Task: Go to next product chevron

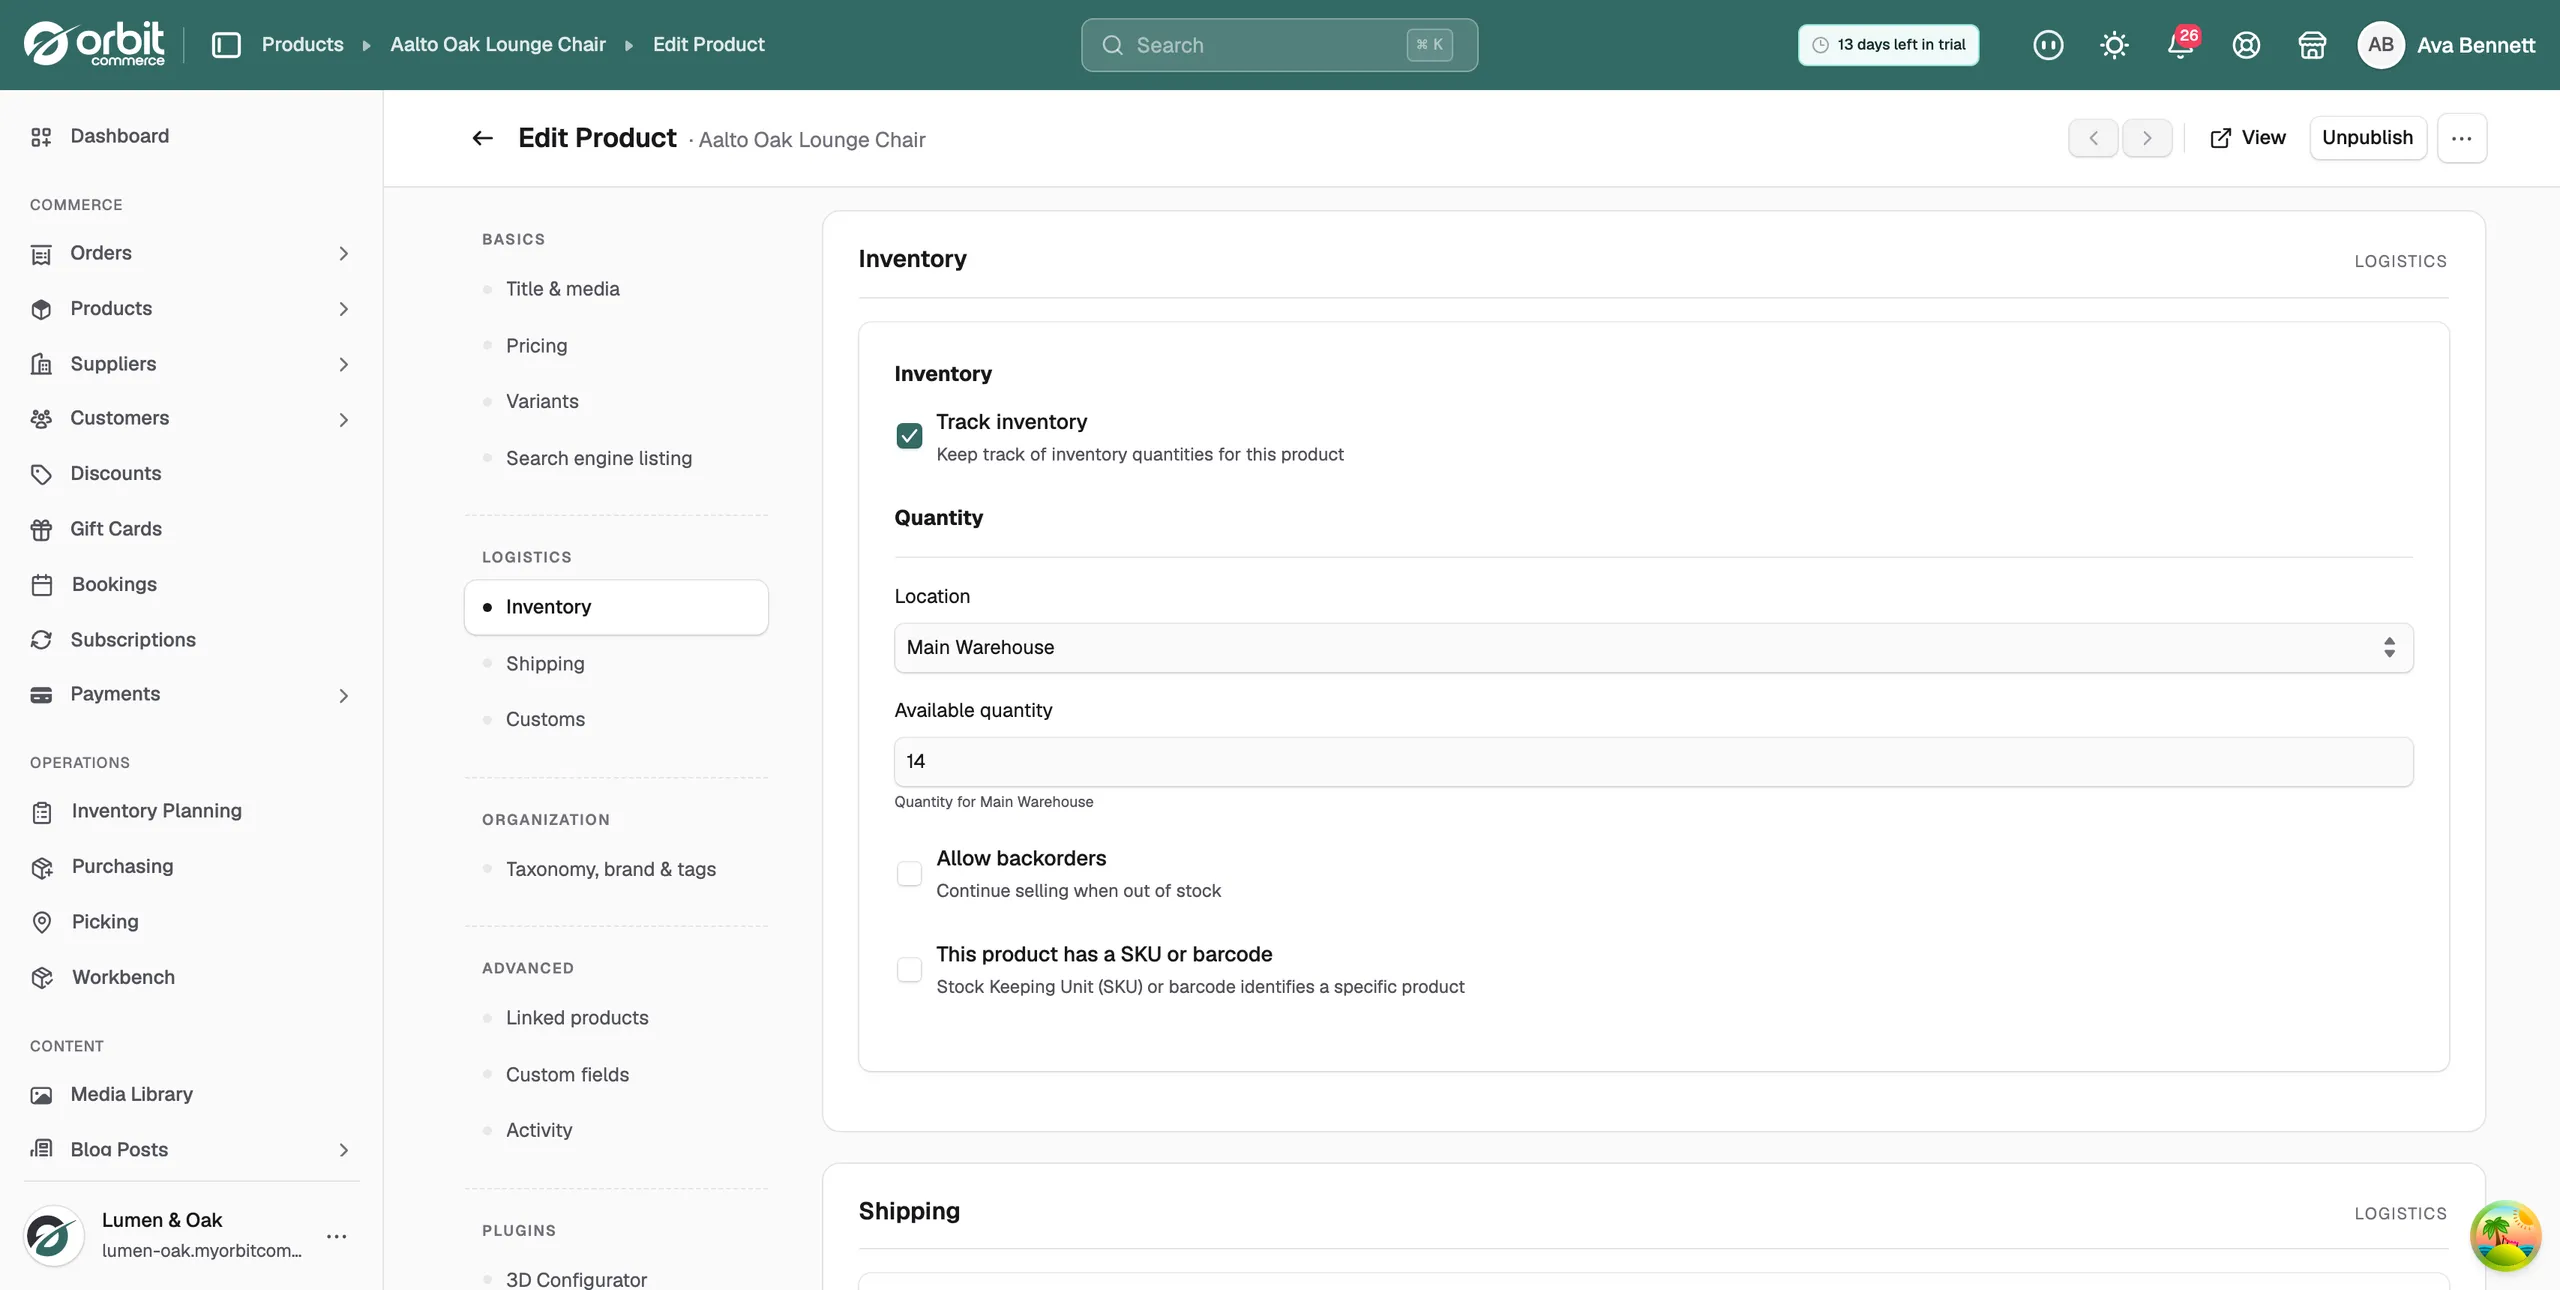Action: click(2147, 138)
